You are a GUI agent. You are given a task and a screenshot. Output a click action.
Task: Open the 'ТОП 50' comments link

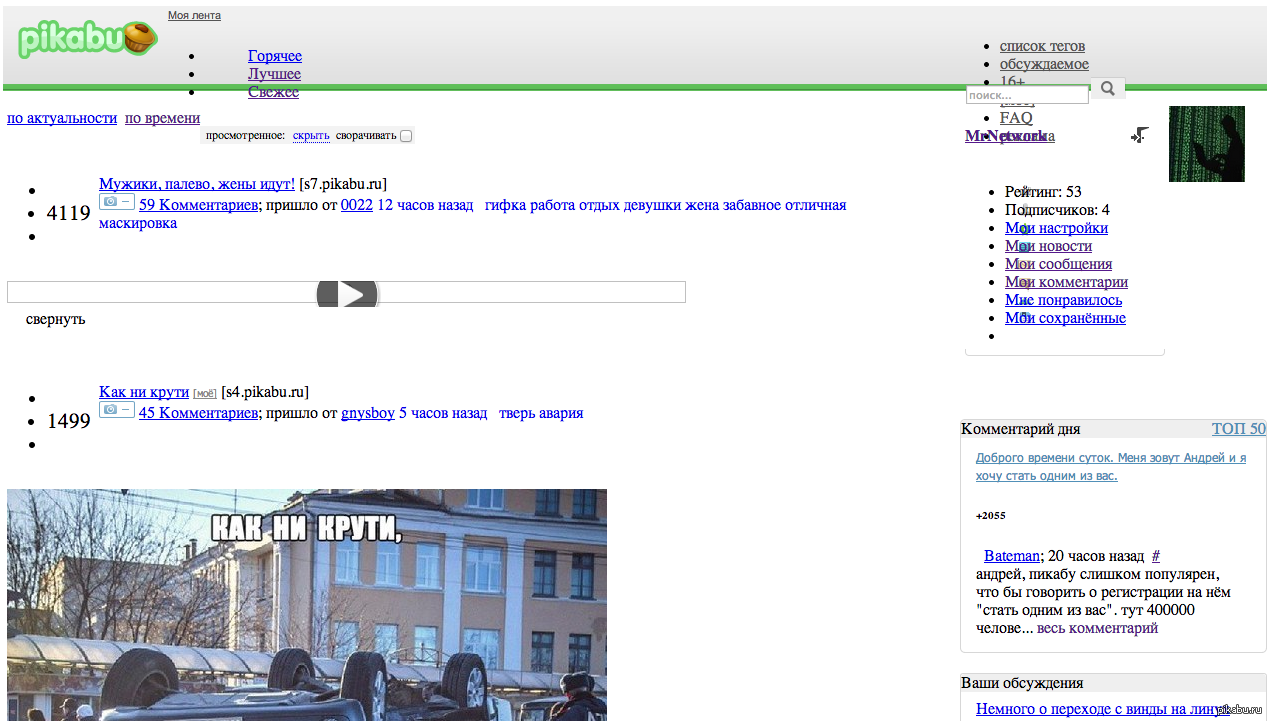1238,429
